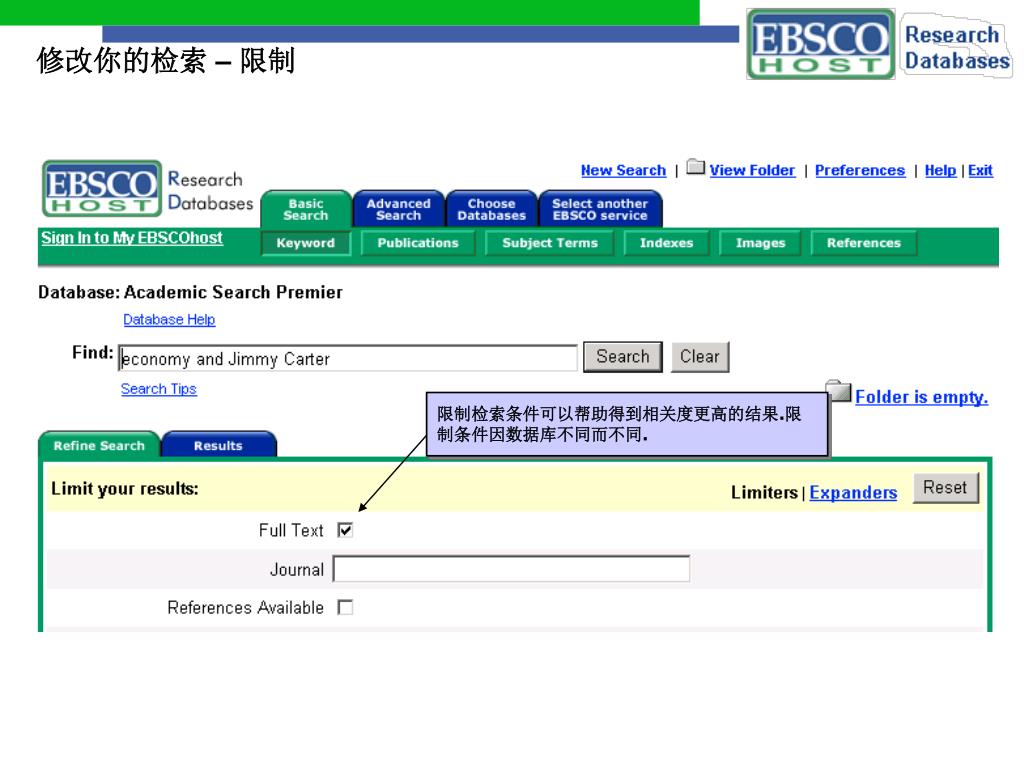1024x768 pixels.
Task: Open the Subject Terms sub-tab
Action: (550, 243)
